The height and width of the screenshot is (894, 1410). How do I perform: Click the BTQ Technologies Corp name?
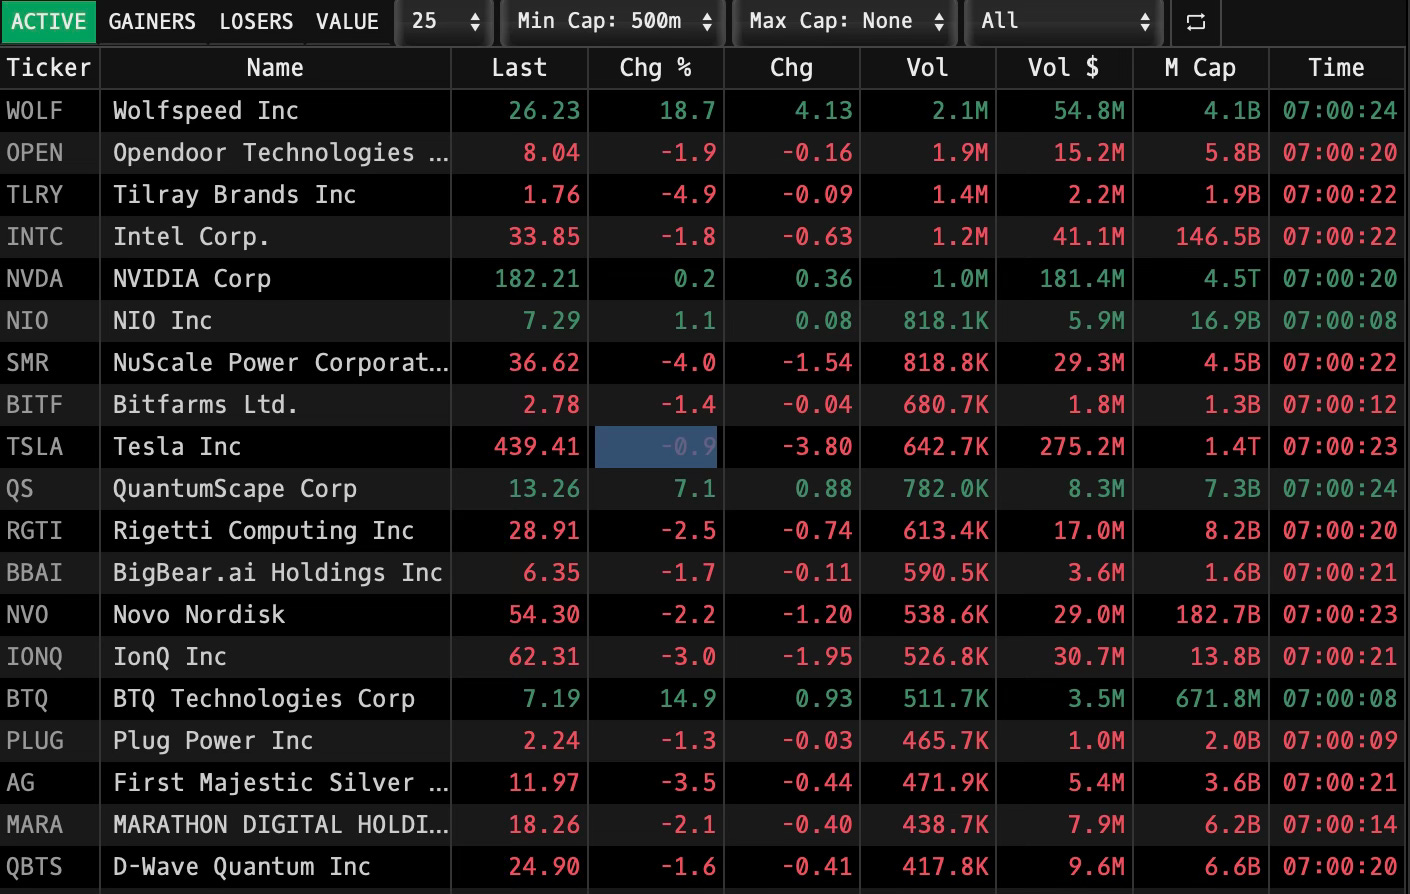point(263,699)
